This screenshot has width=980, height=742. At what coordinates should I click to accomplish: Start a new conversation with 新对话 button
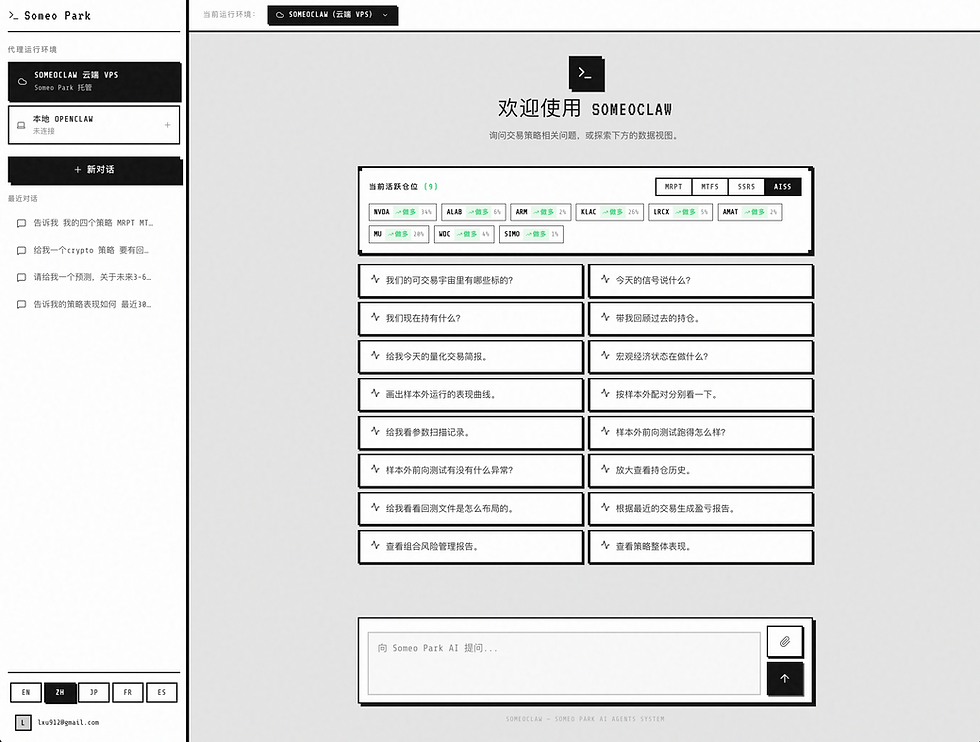click(x=94, y=169)
